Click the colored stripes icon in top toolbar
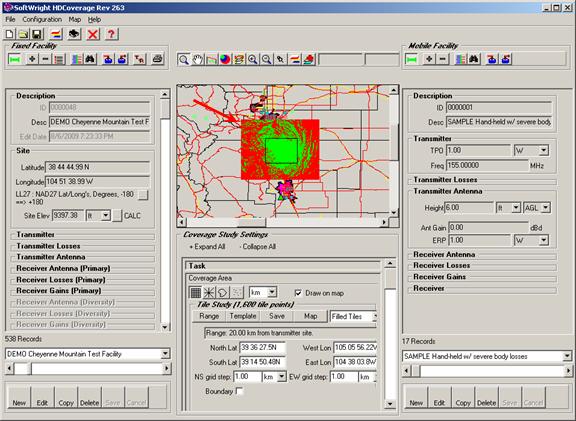576x421 pixels. click(x=56, y=34)
